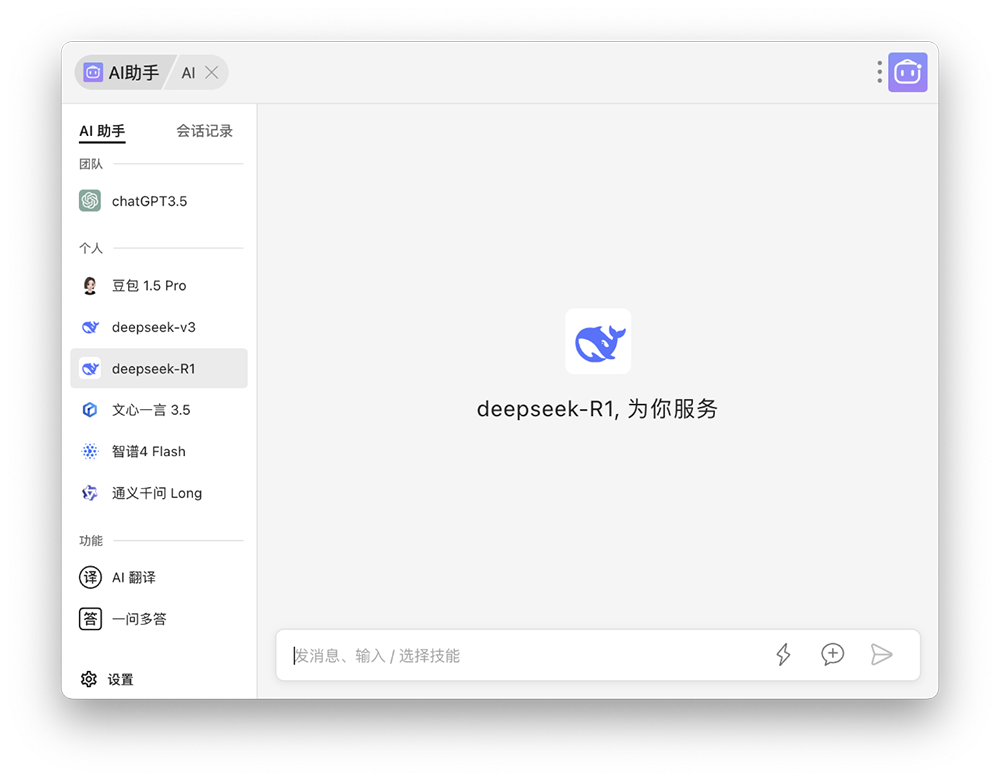Click the 智谱4 Flash dotted icon
The image size is (1000, 781).
[90, 451]
